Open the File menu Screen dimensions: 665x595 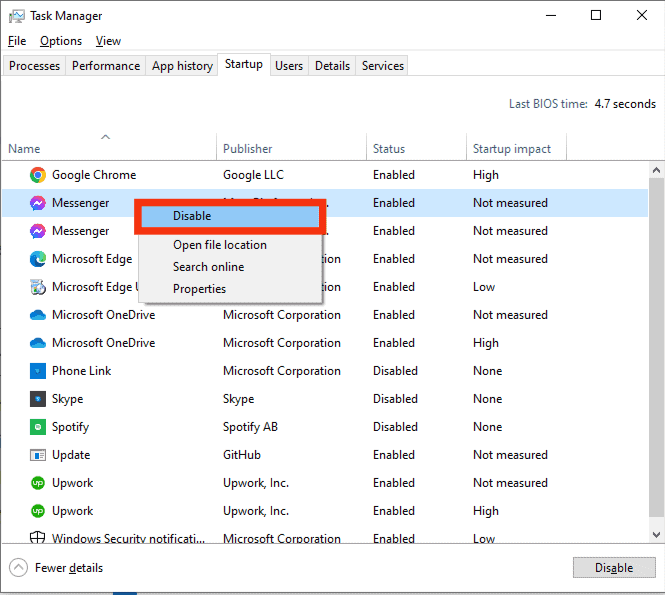point(17,41)
